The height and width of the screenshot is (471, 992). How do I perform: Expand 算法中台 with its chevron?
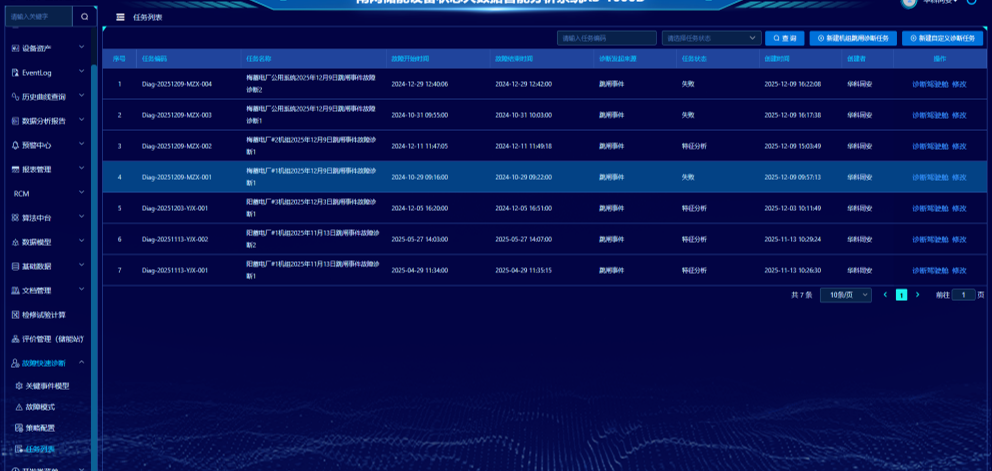(x=82, y=217)
